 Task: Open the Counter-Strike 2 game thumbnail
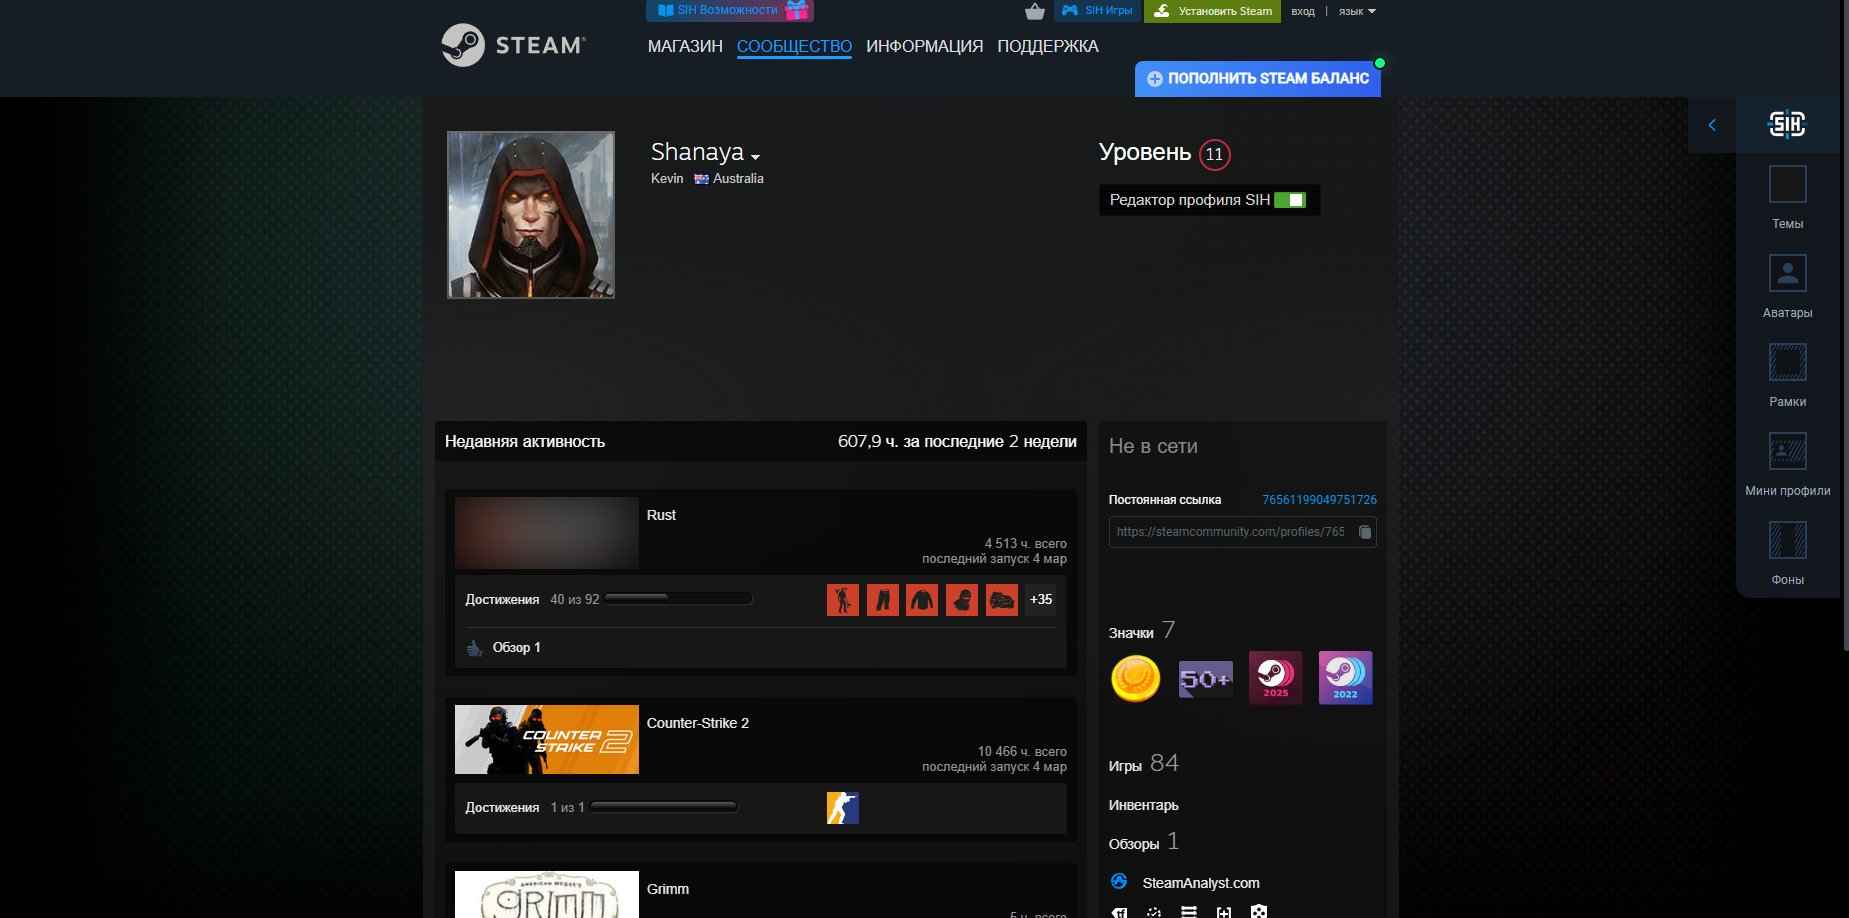(x=546, y=739)
